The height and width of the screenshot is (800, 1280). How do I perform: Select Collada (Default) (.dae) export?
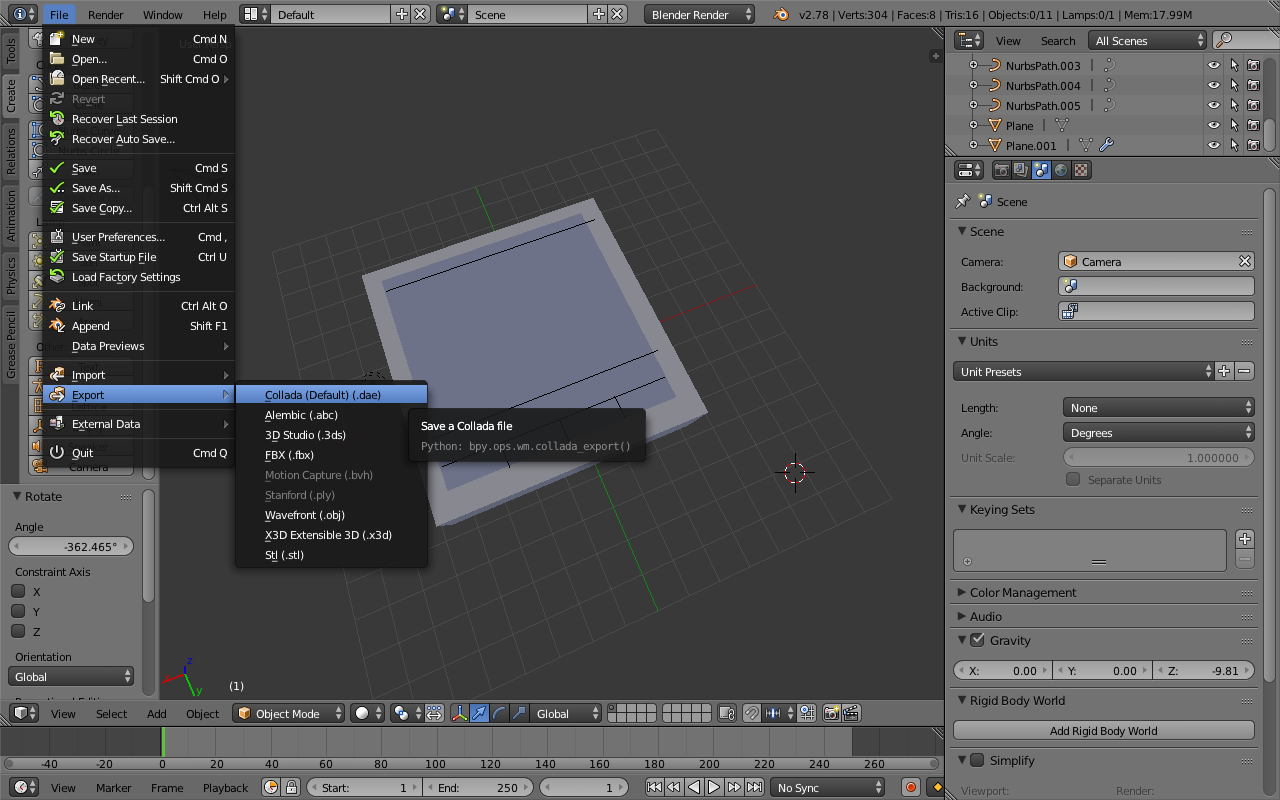tap(332, 395)
